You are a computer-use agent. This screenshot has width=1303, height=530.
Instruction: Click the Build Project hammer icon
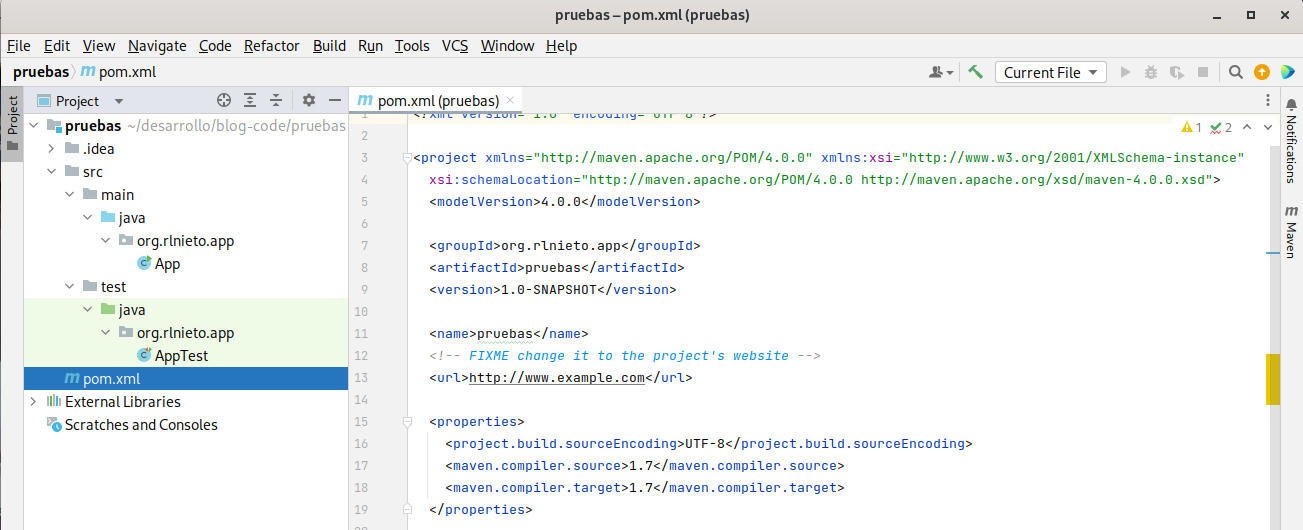coord(976,72)
